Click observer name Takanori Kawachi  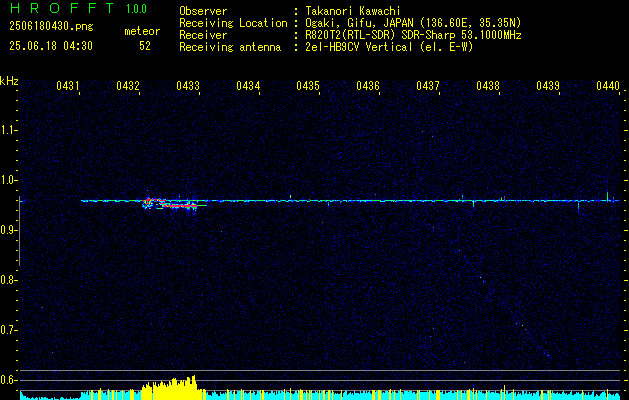tap(353, 11)
